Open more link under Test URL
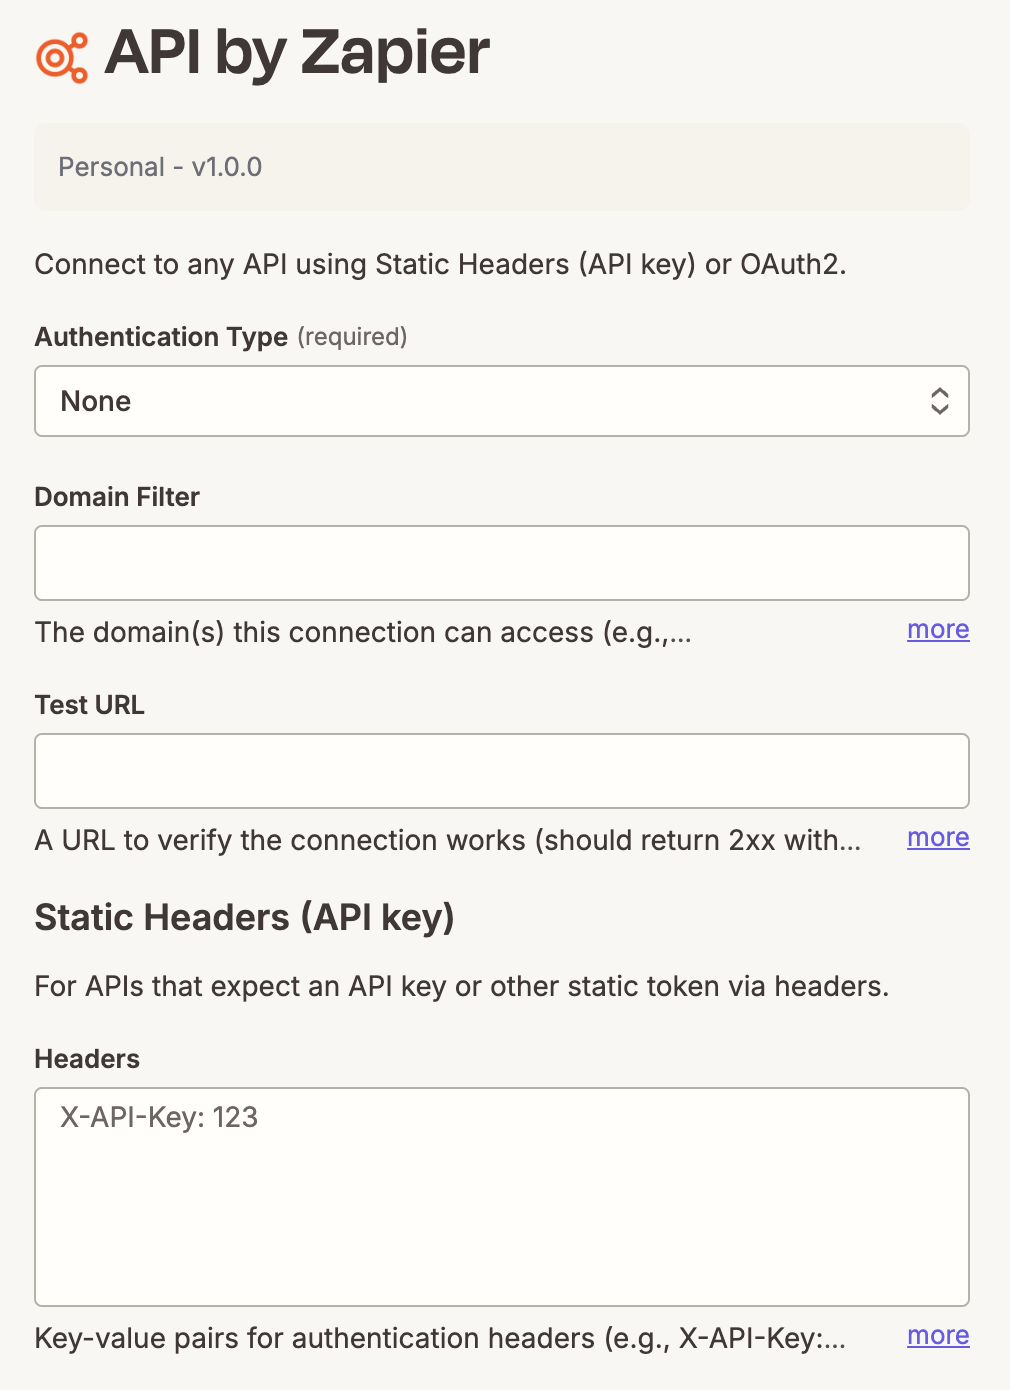Image resolution: width=1010 pixels, height=1390 pixels. click(938, 838)
